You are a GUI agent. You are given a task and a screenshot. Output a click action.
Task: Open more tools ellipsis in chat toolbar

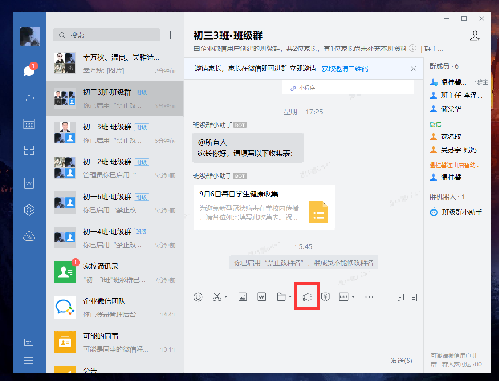[x=369, y=297]
